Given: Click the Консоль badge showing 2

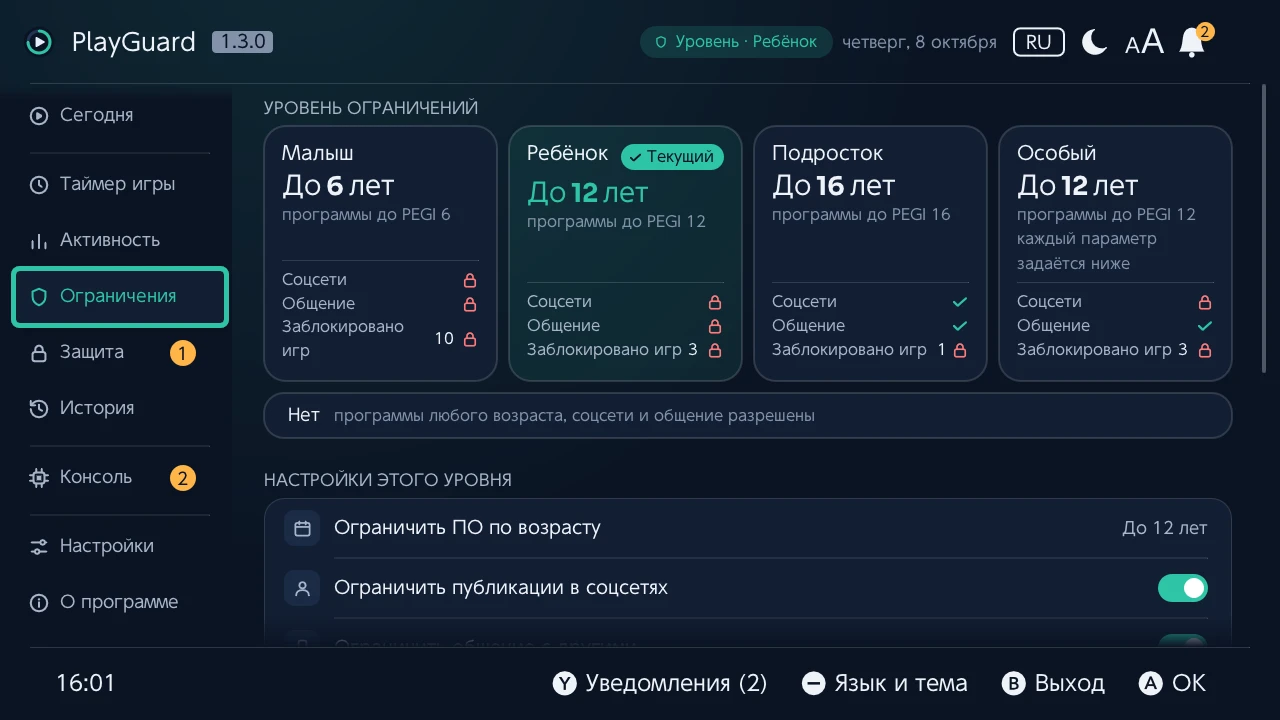Looking at the screenshot, I should point(182,478).
